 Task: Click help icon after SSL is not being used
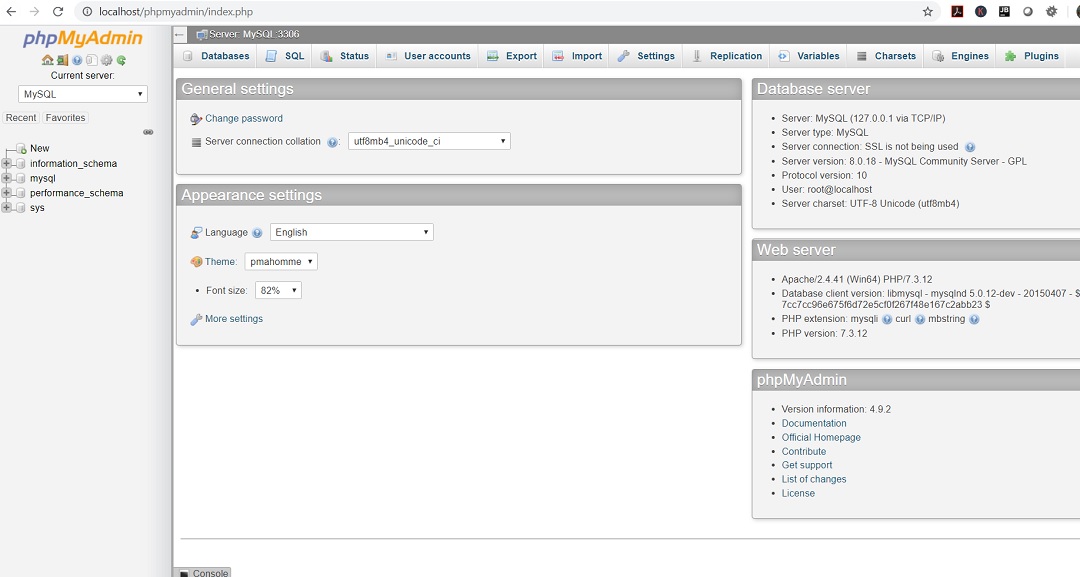(x=970, y=147)
